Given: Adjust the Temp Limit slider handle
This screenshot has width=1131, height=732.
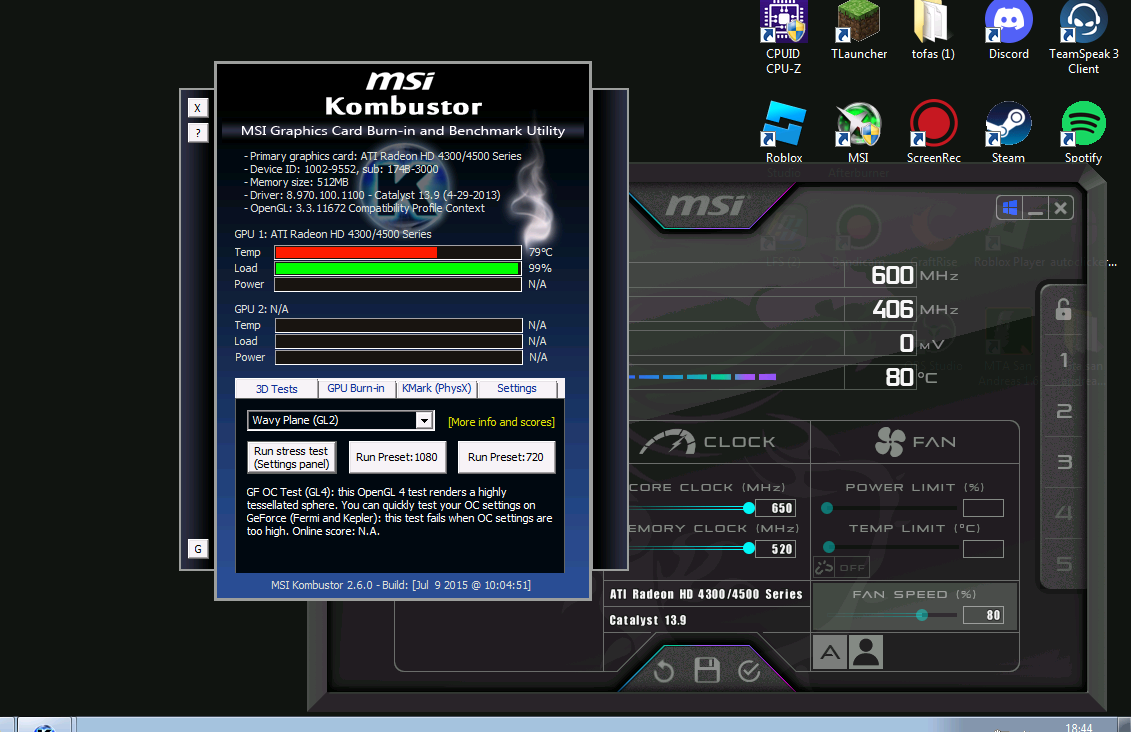Looking at the screenshot, I should 829,547.
